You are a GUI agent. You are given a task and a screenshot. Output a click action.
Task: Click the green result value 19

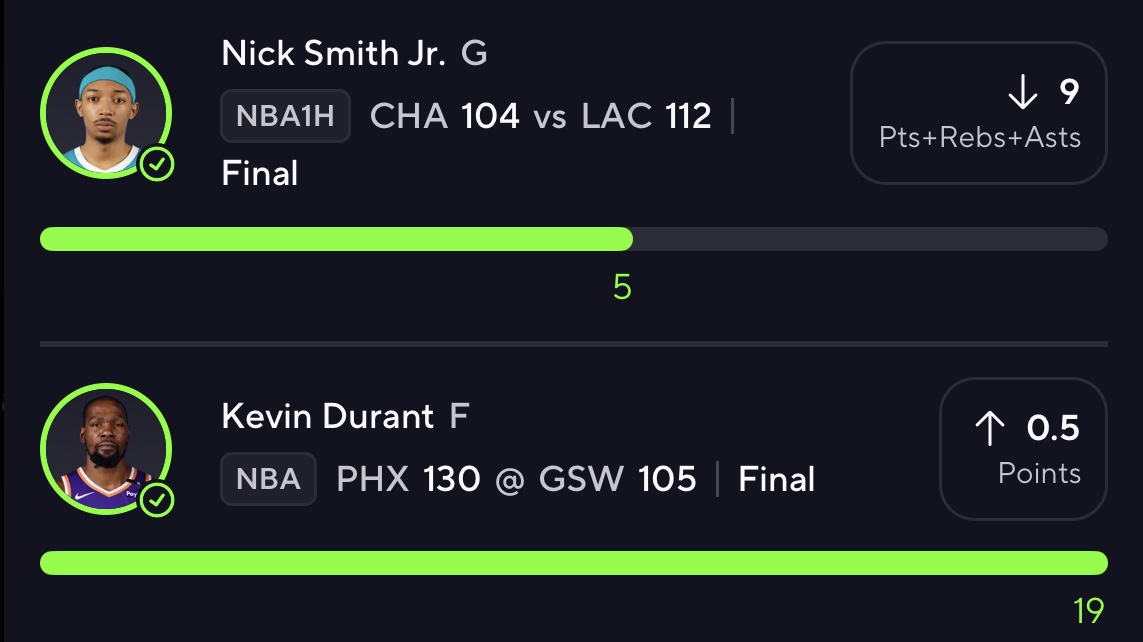coord(1088,611)
